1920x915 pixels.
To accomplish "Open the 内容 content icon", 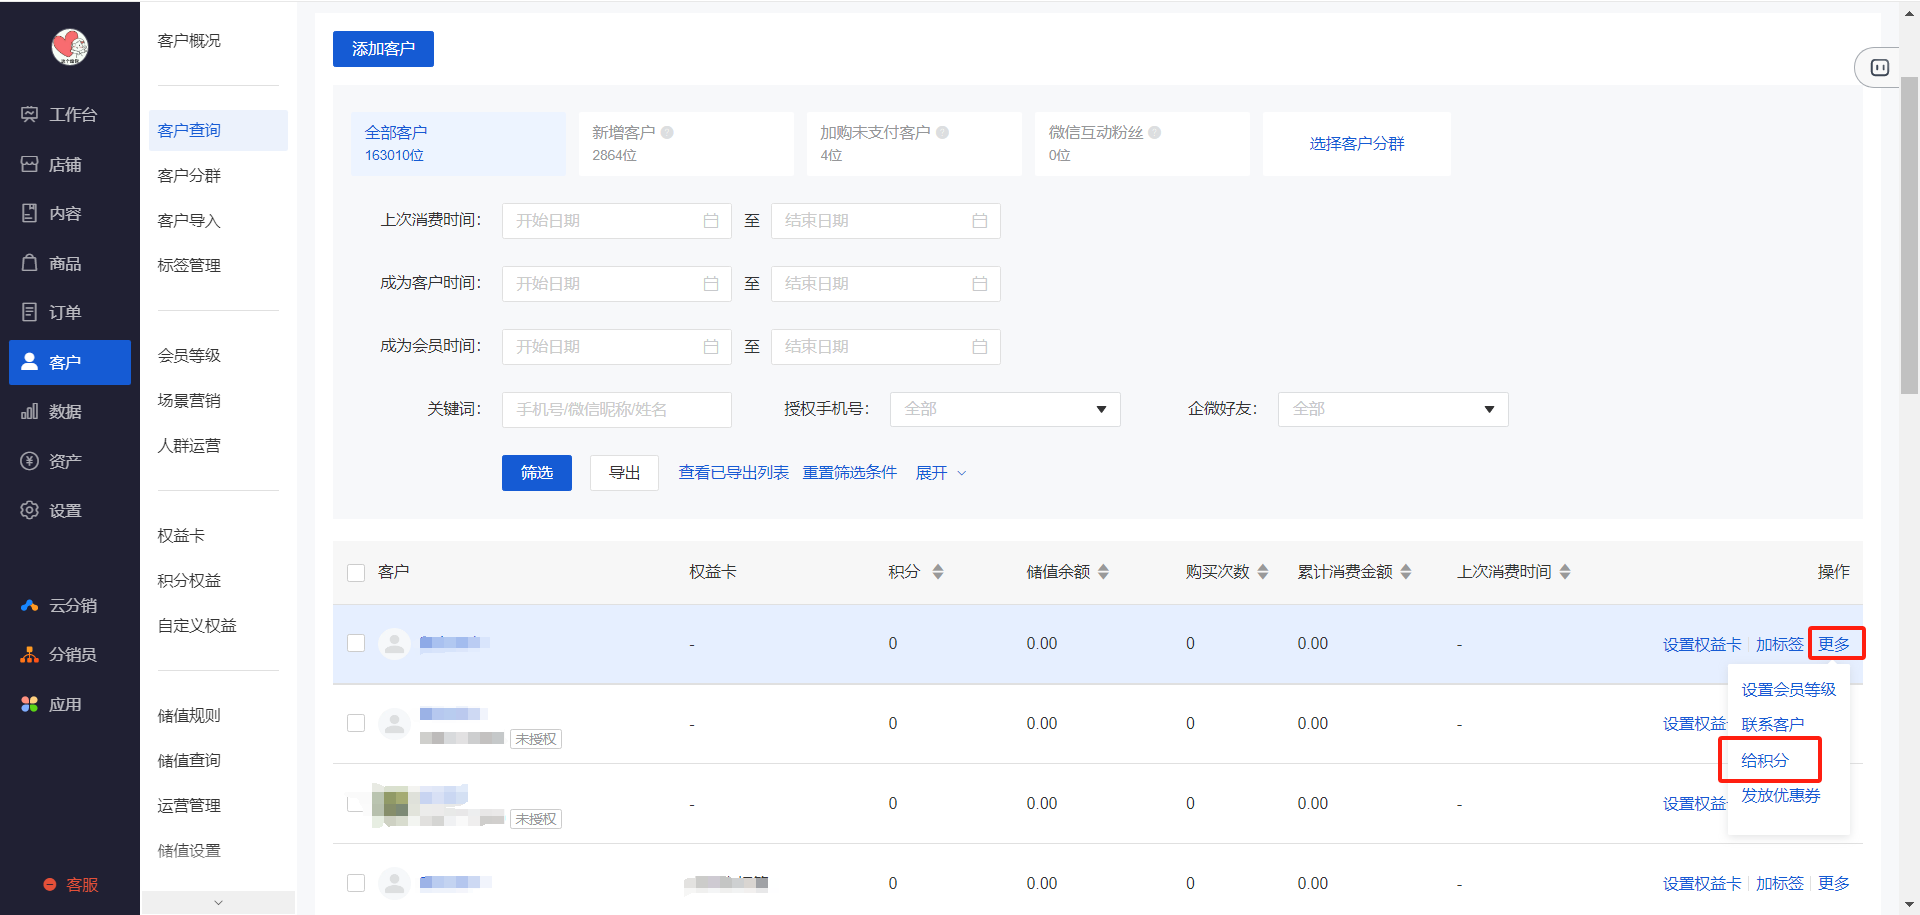I will click(x=30, y=213).
